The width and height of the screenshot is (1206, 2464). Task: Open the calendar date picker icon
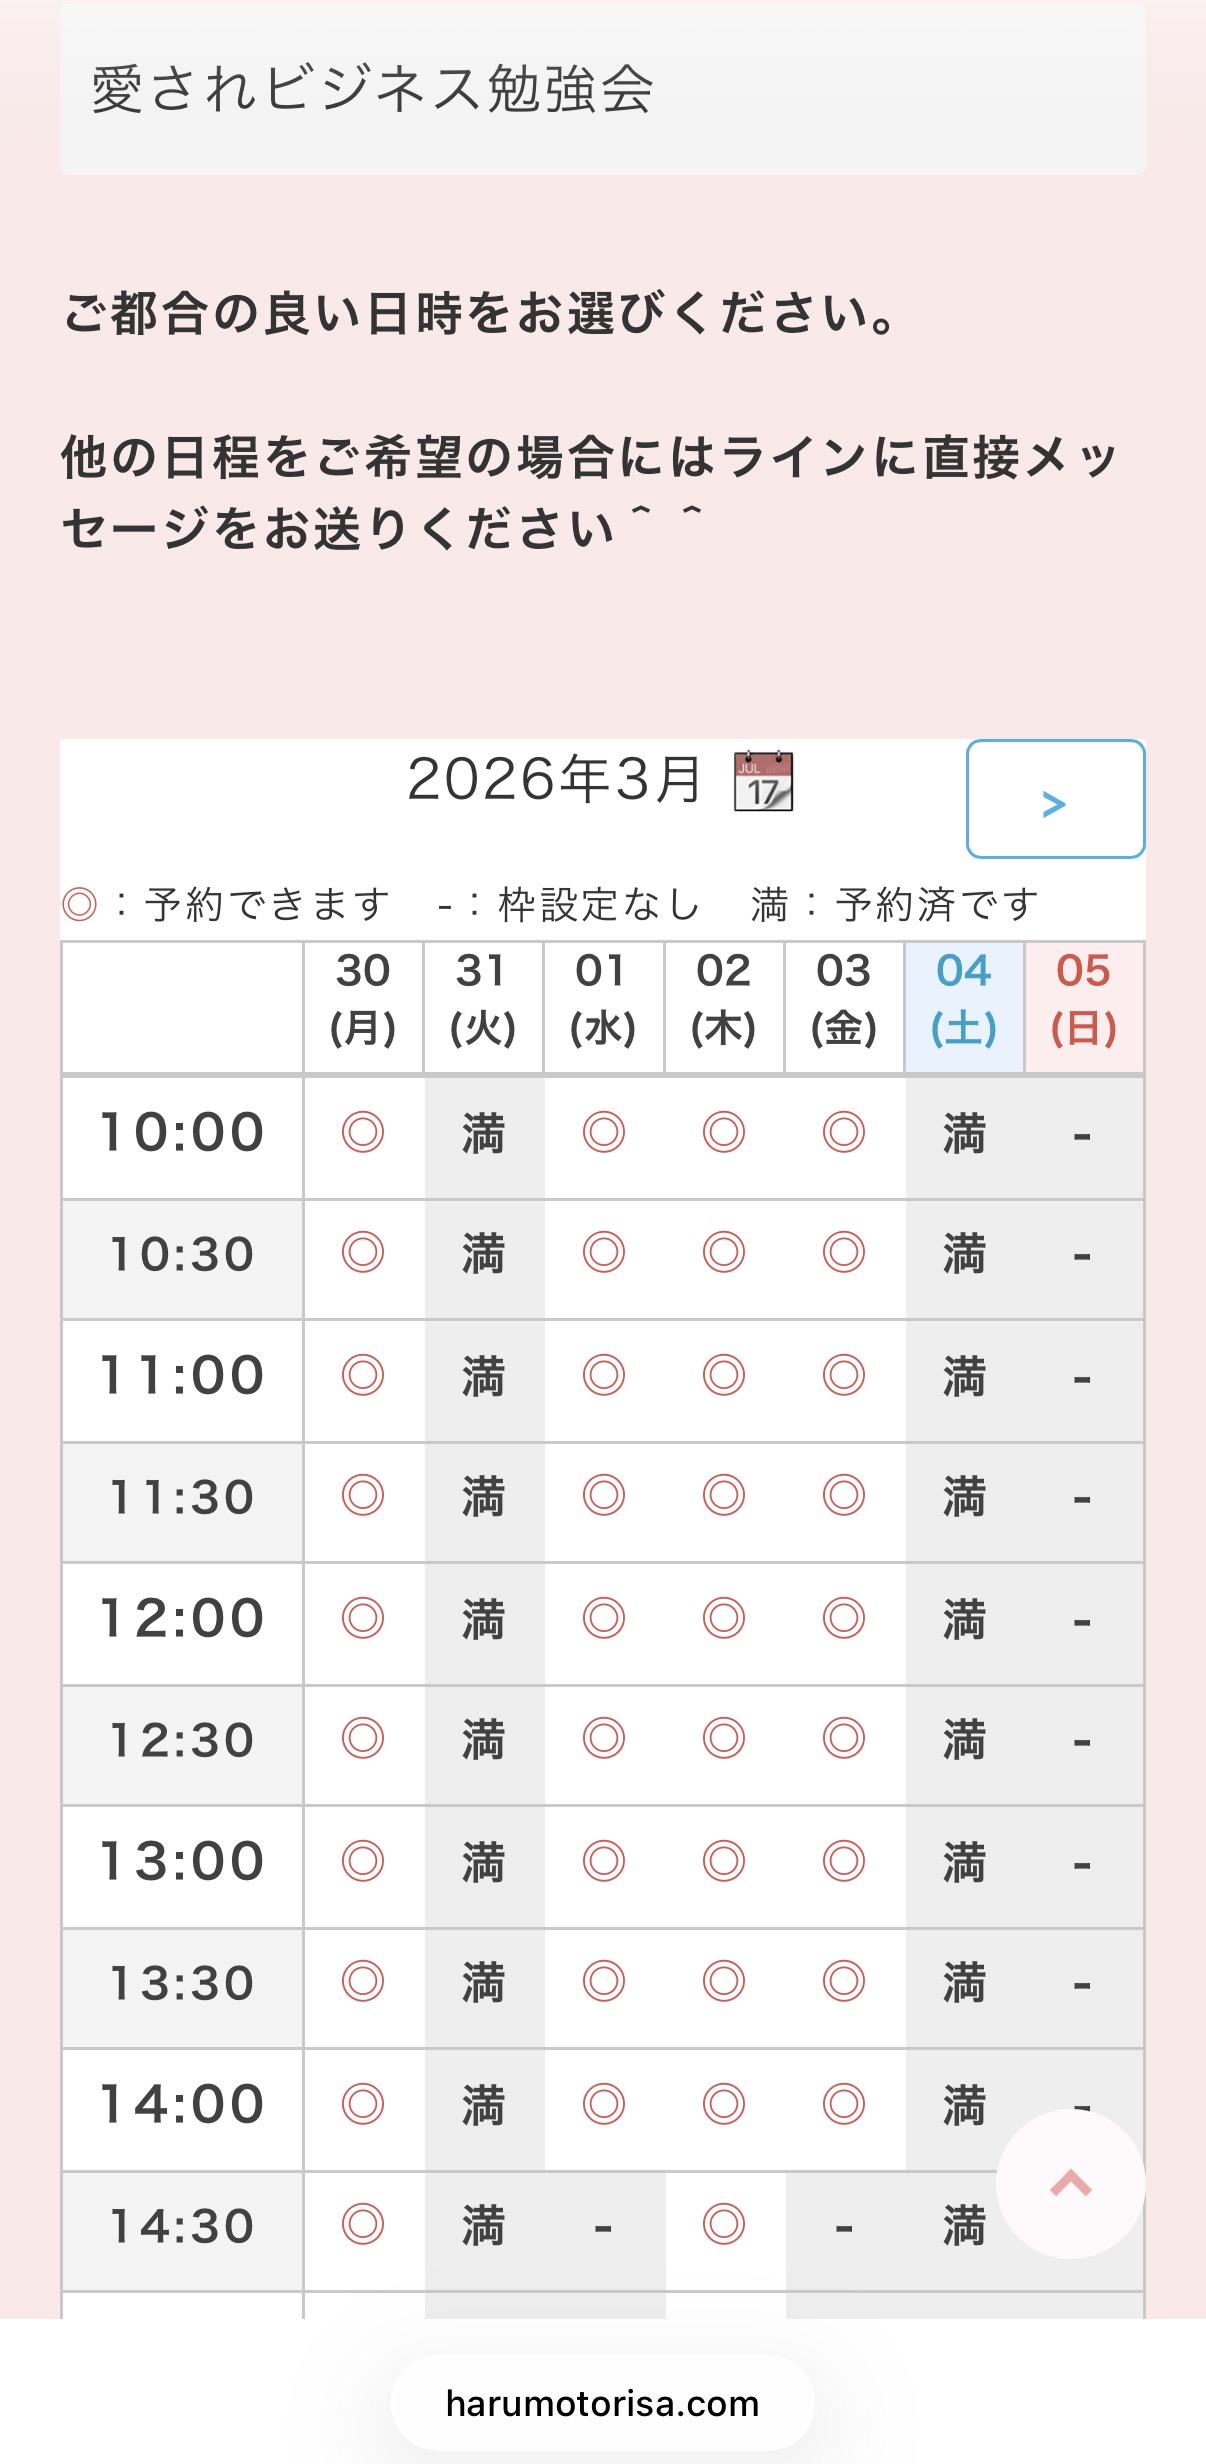(764, 781)
